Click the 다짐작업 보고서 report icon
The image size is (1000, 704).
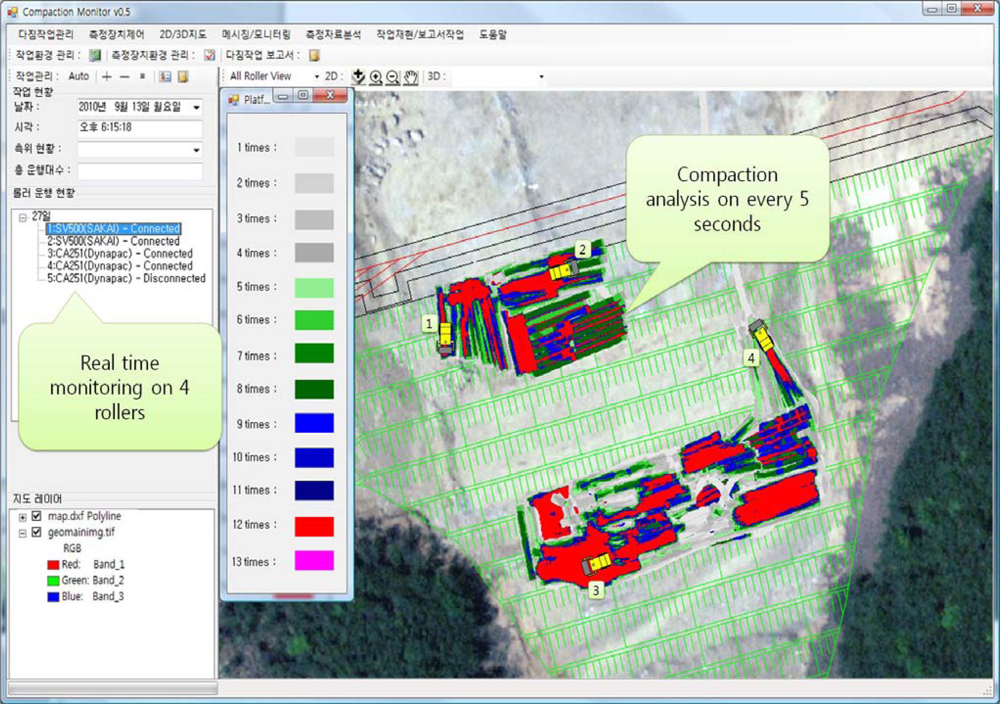click(x=314, y=56)
